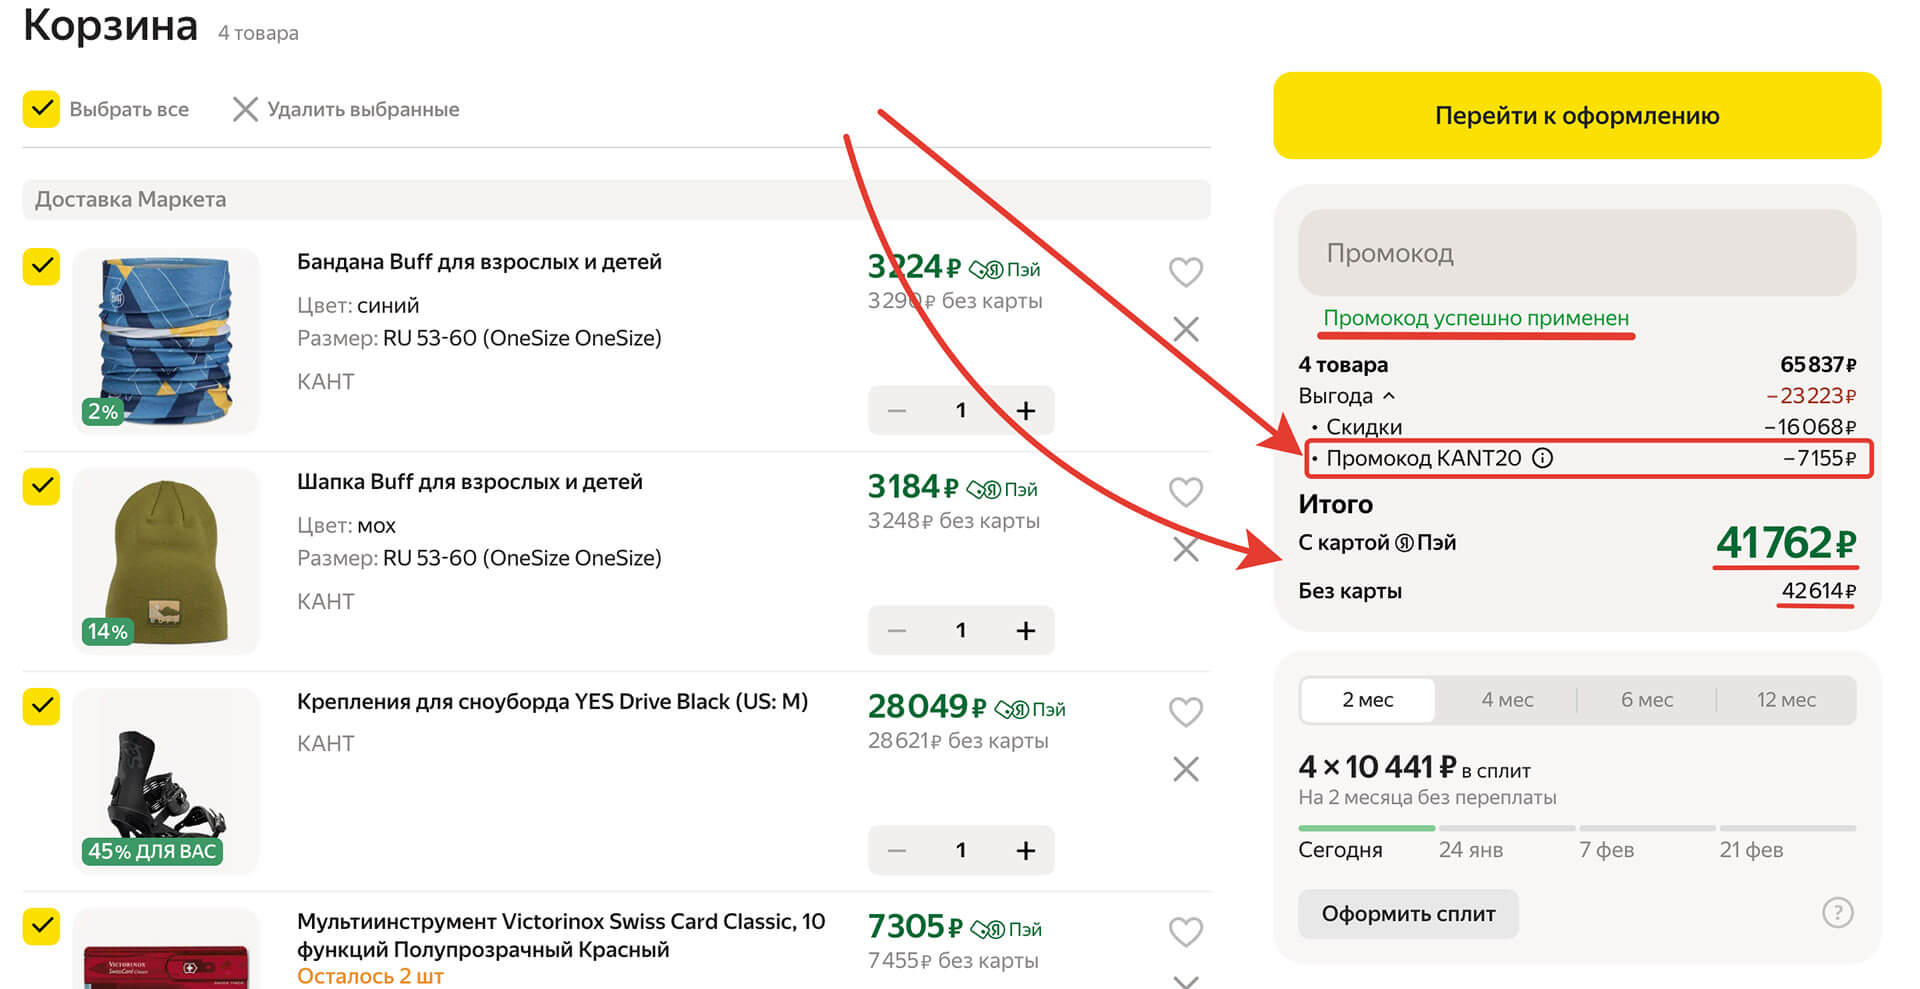Click the Оформить сплит button
This screenshot has width=1920, height=989.
point(1408,914)
